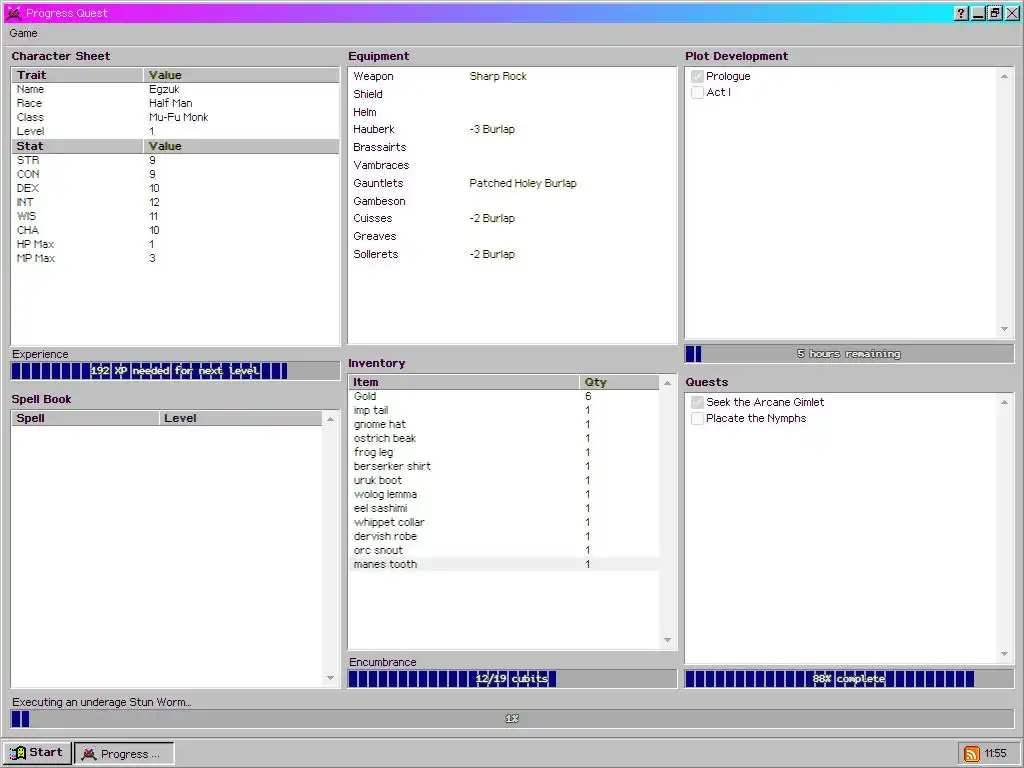Select the INT stat row
This screenshot has height=768, width=1024.
(x=175, y=202)
